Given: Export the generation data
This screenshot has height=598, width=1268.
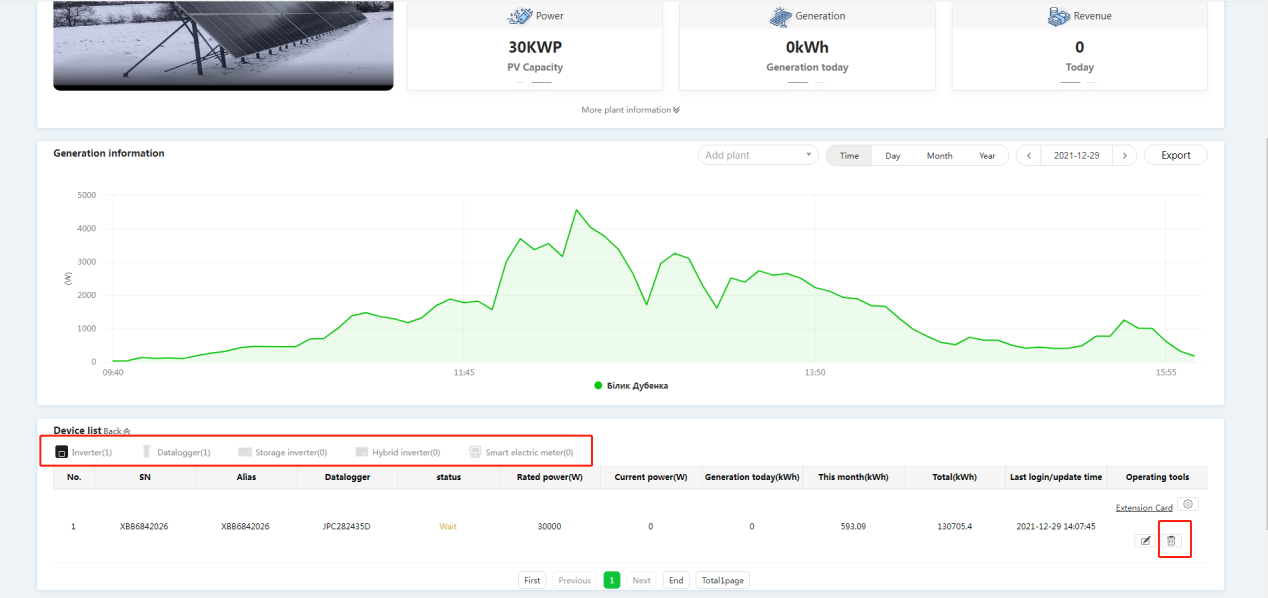Looking at the screenshot, I should tap(1176, 155).
